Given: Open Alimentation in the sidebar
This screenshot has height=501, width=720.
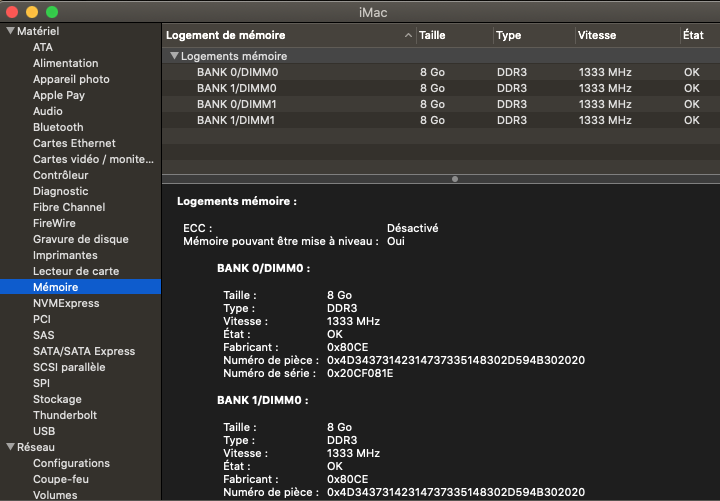Looking at the screenshot, I should point(66,63).
